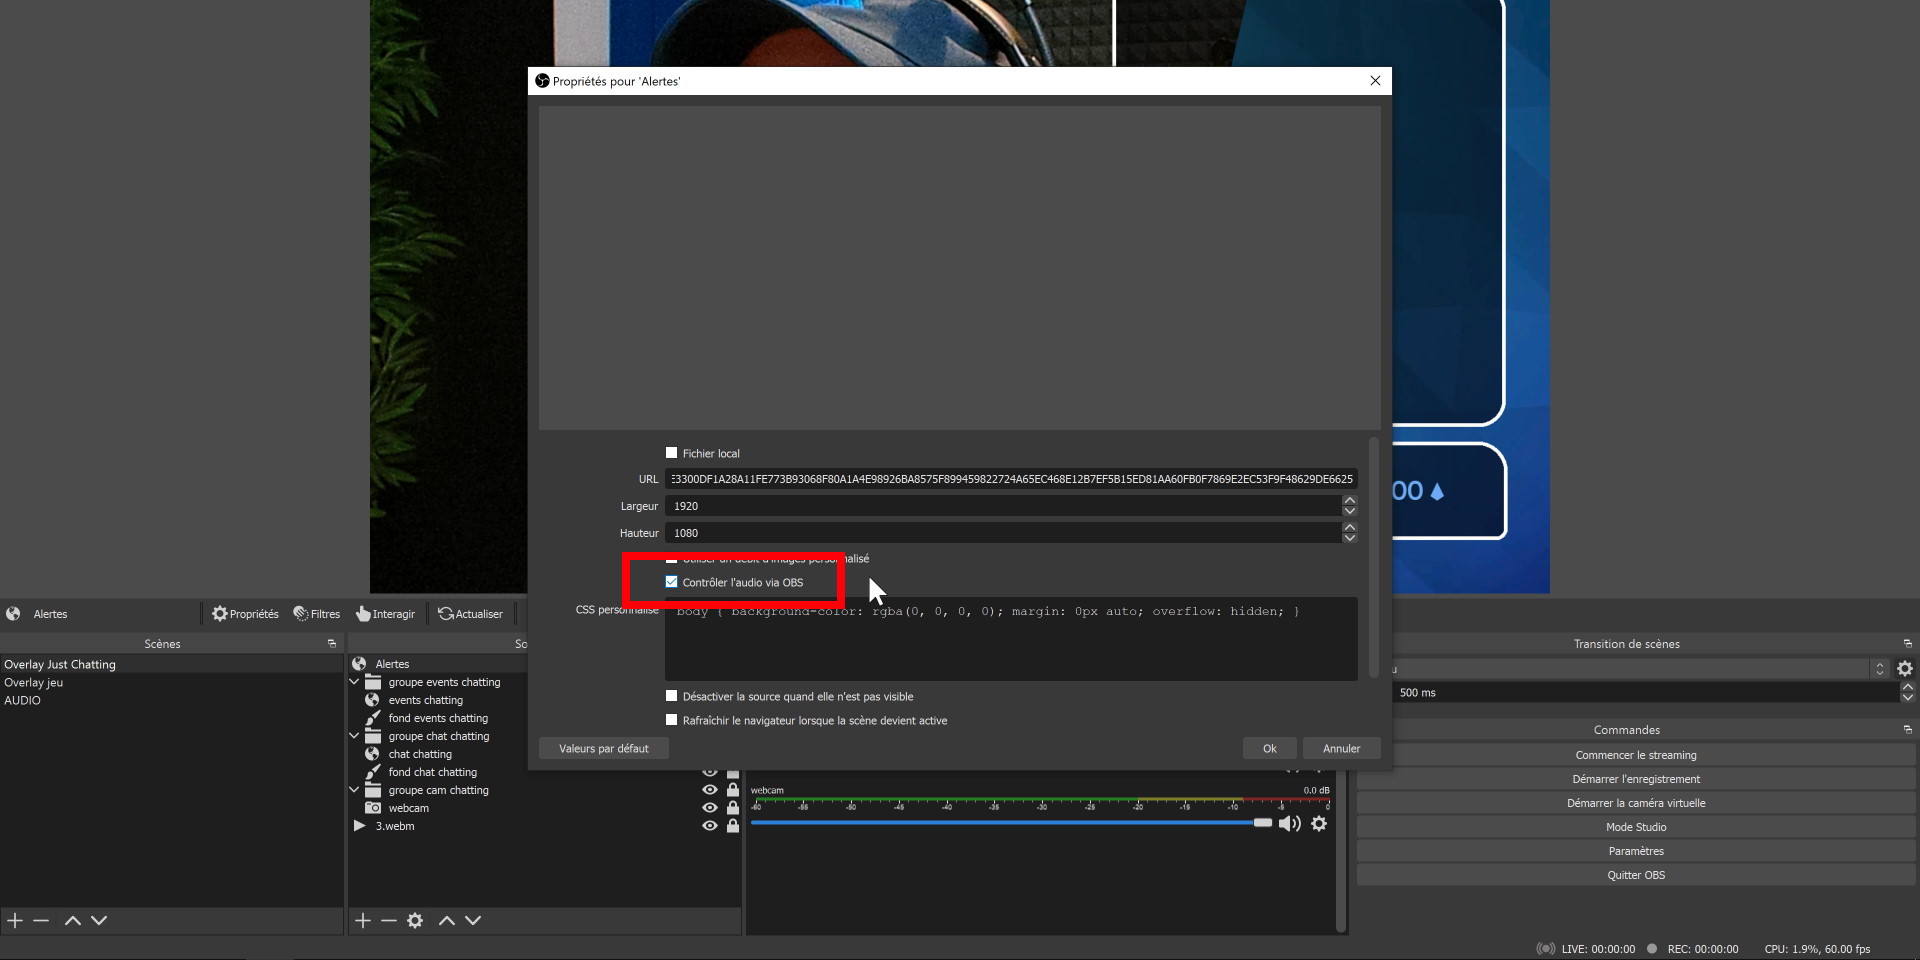
Task: Move selected source down with arrow icon
Action: 473,920
